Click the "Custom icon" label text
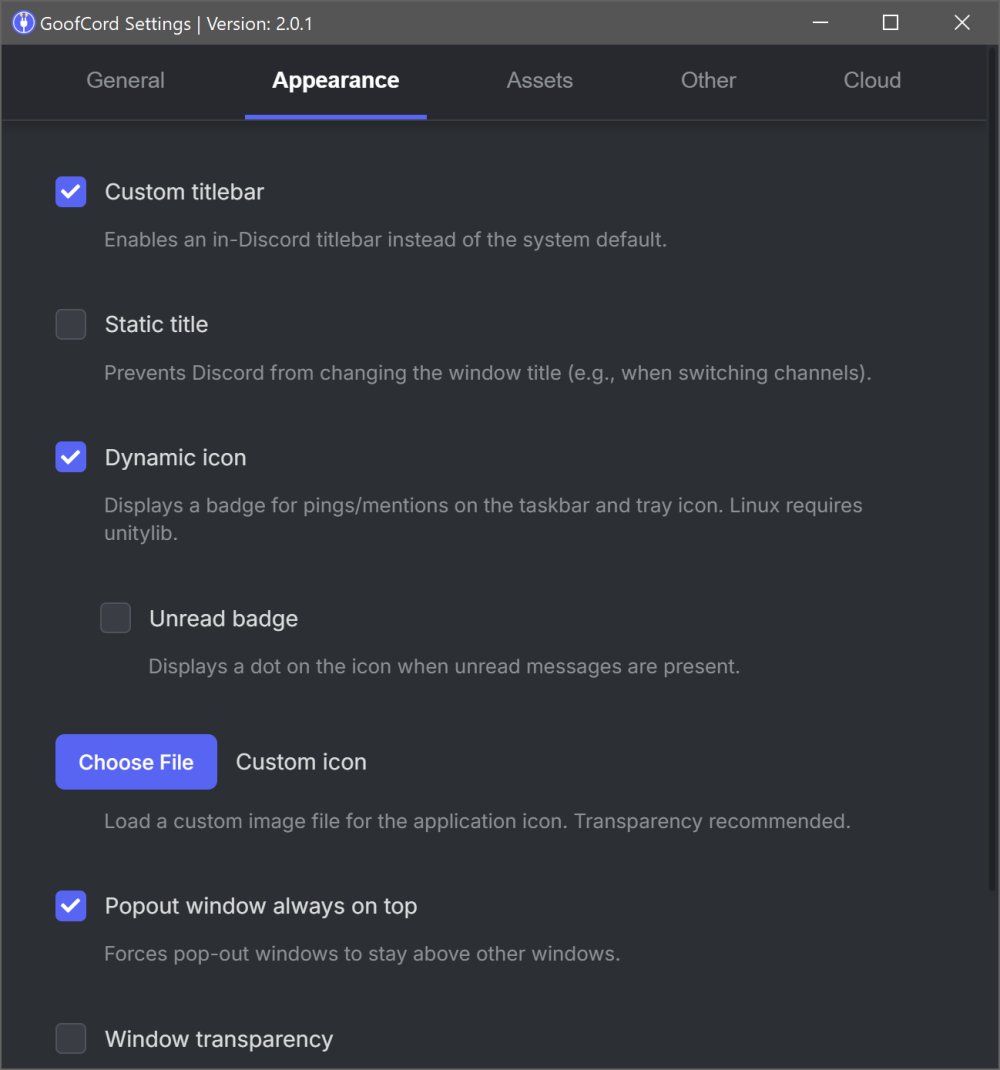1000x1070 pixels. [301, 763]
